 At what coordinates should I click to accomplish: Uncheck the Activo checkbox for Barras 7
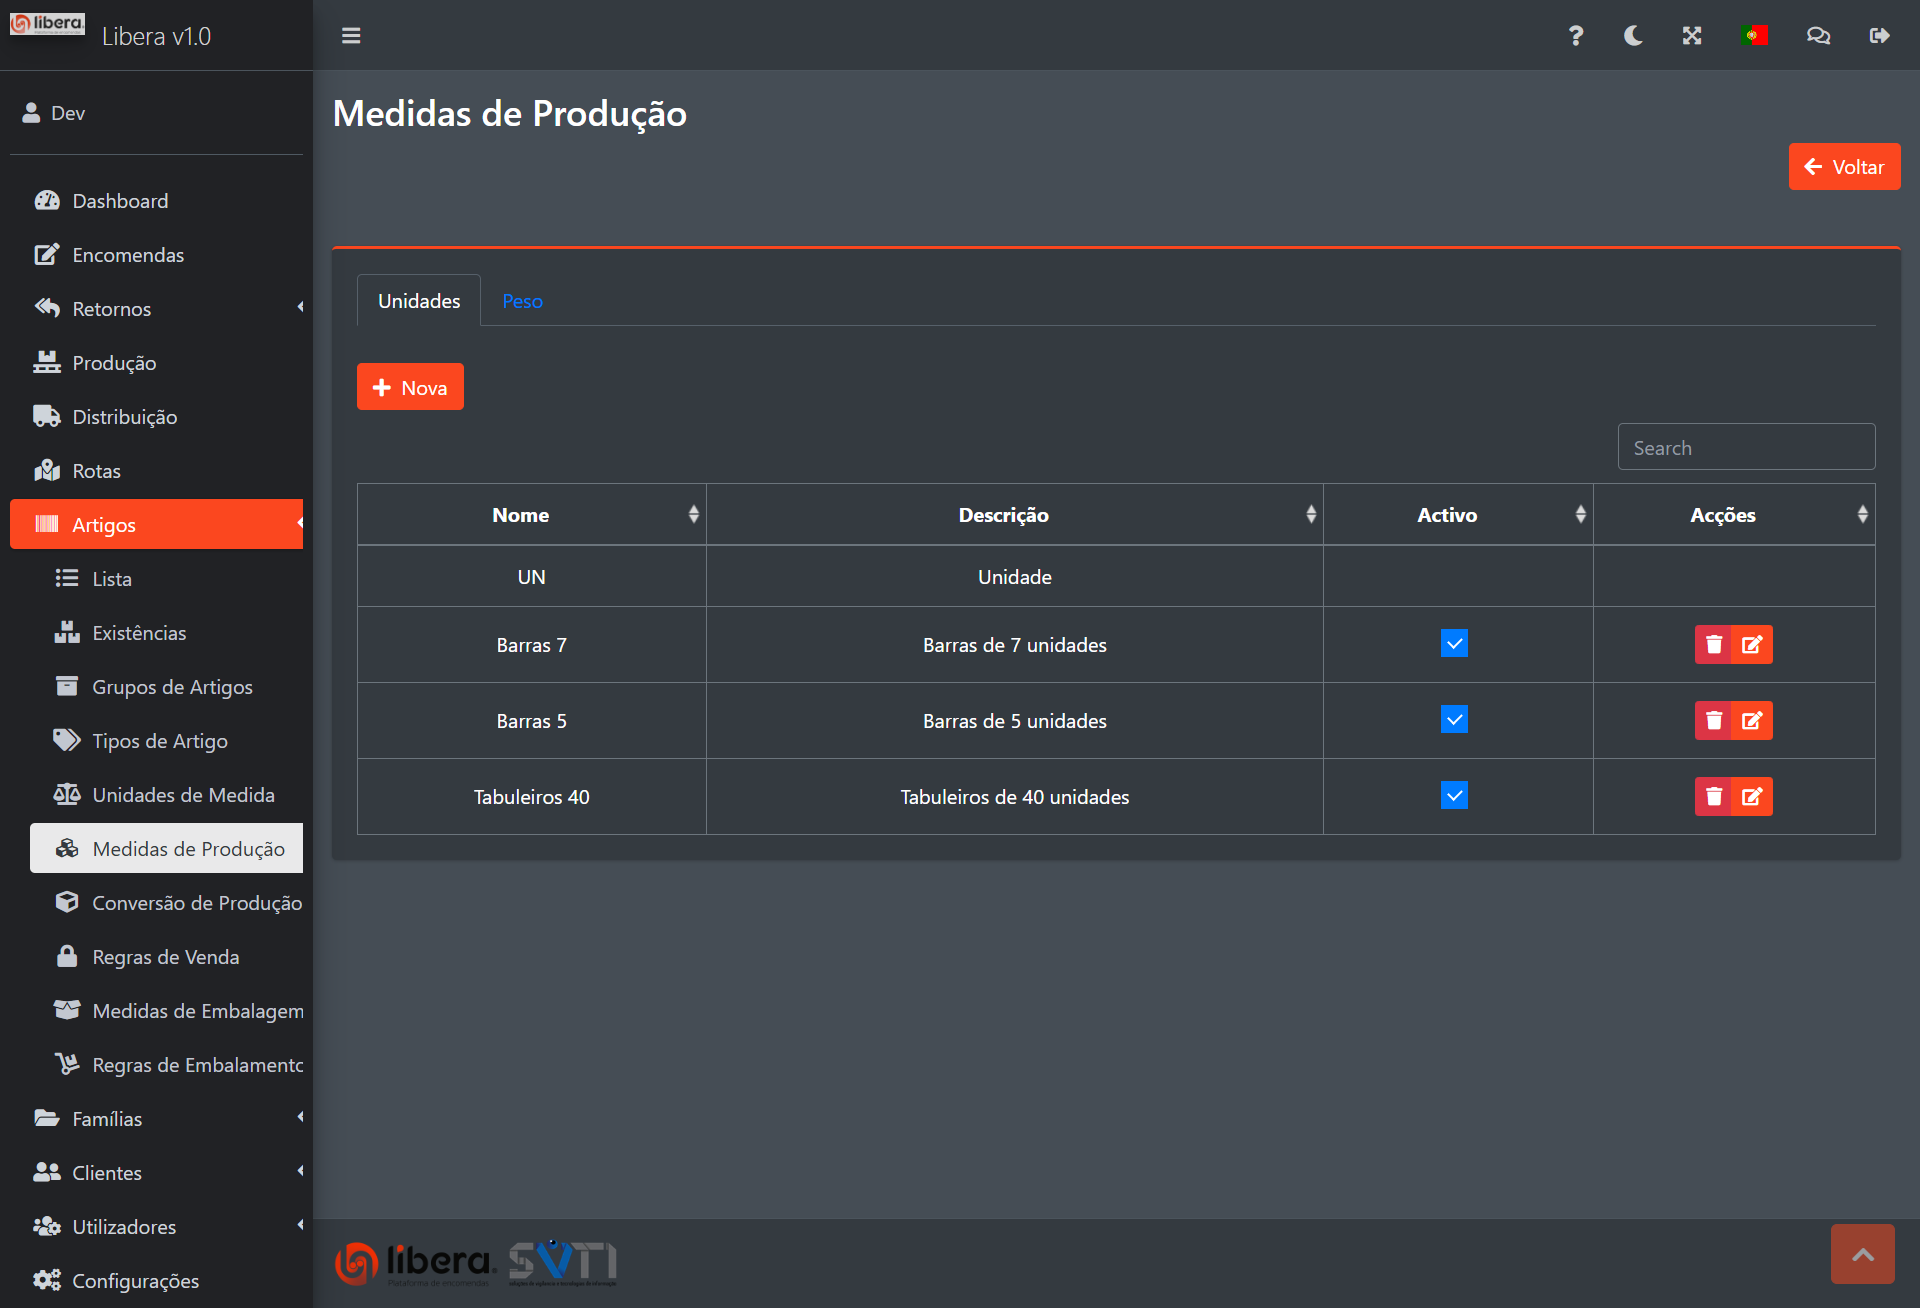coord(1454,644)
